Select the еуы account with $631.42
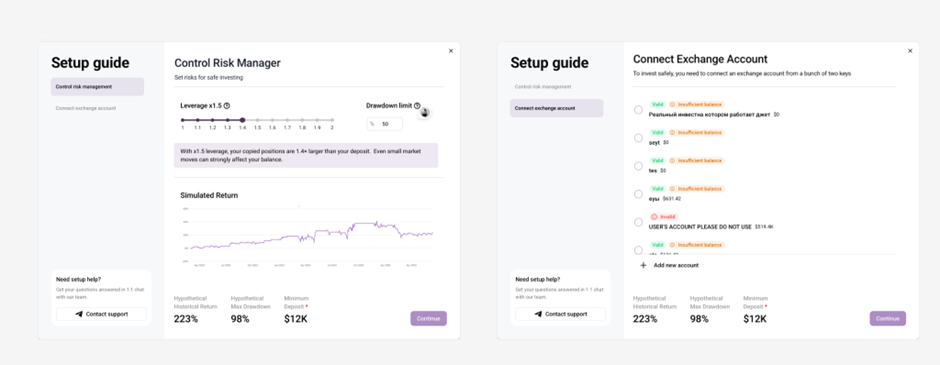940x365 pixels. click(638, 194)
